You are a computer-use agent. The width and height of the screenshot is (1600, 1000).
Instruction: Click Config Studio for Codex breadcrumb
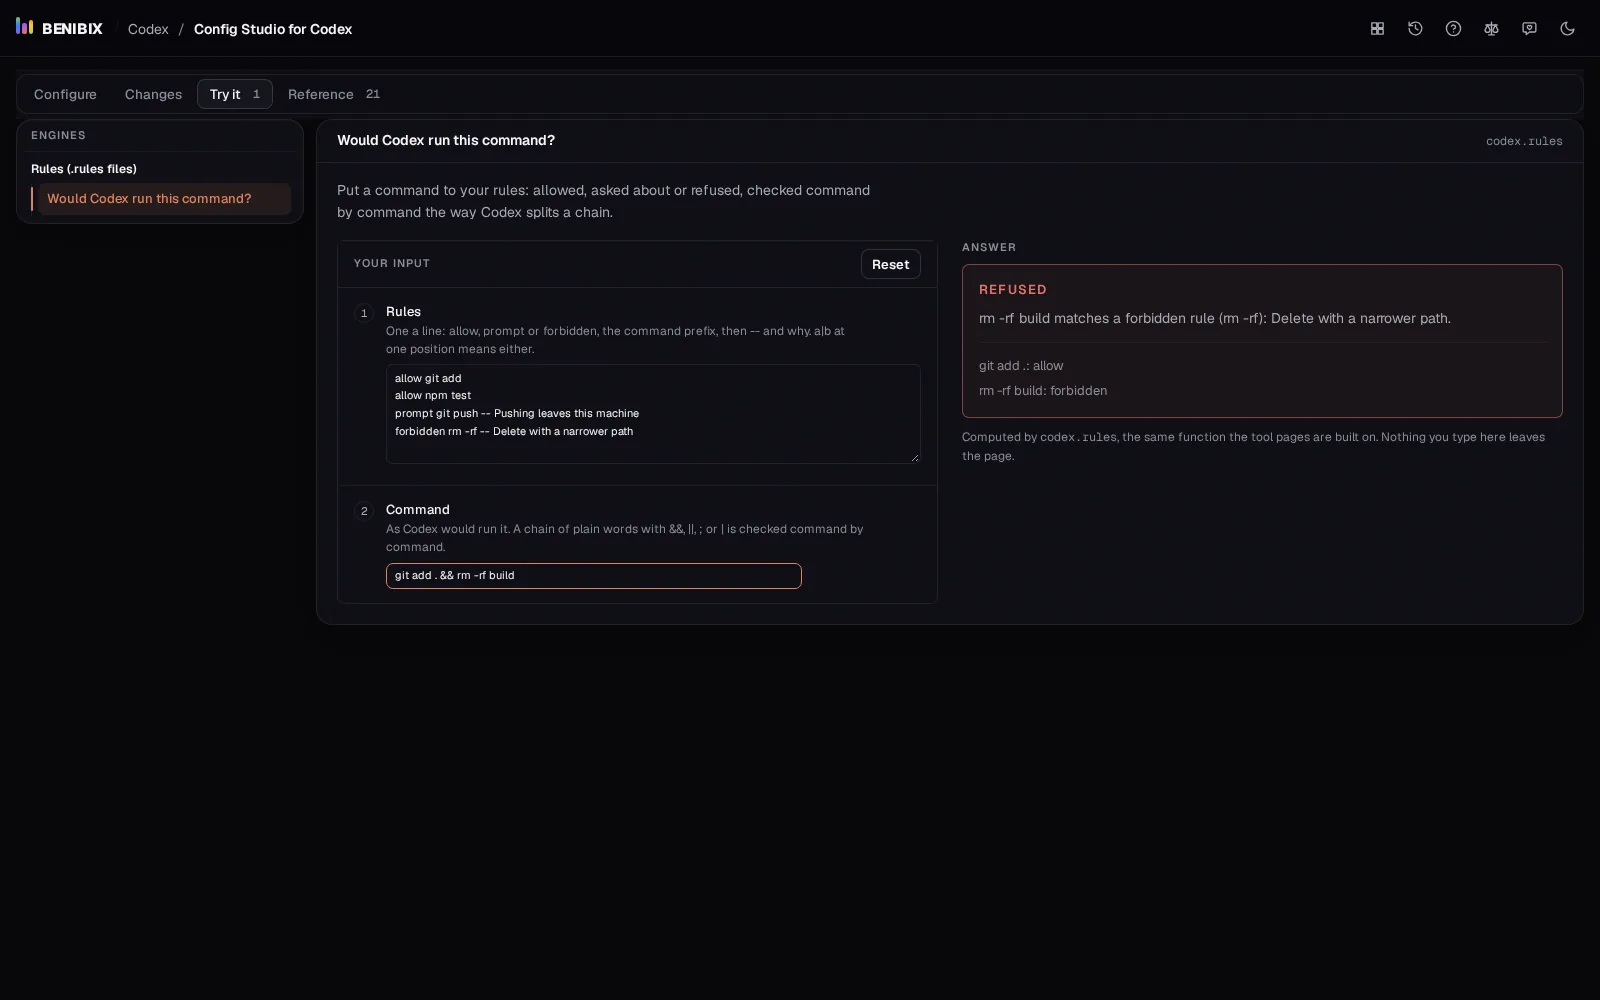point(273,29)
